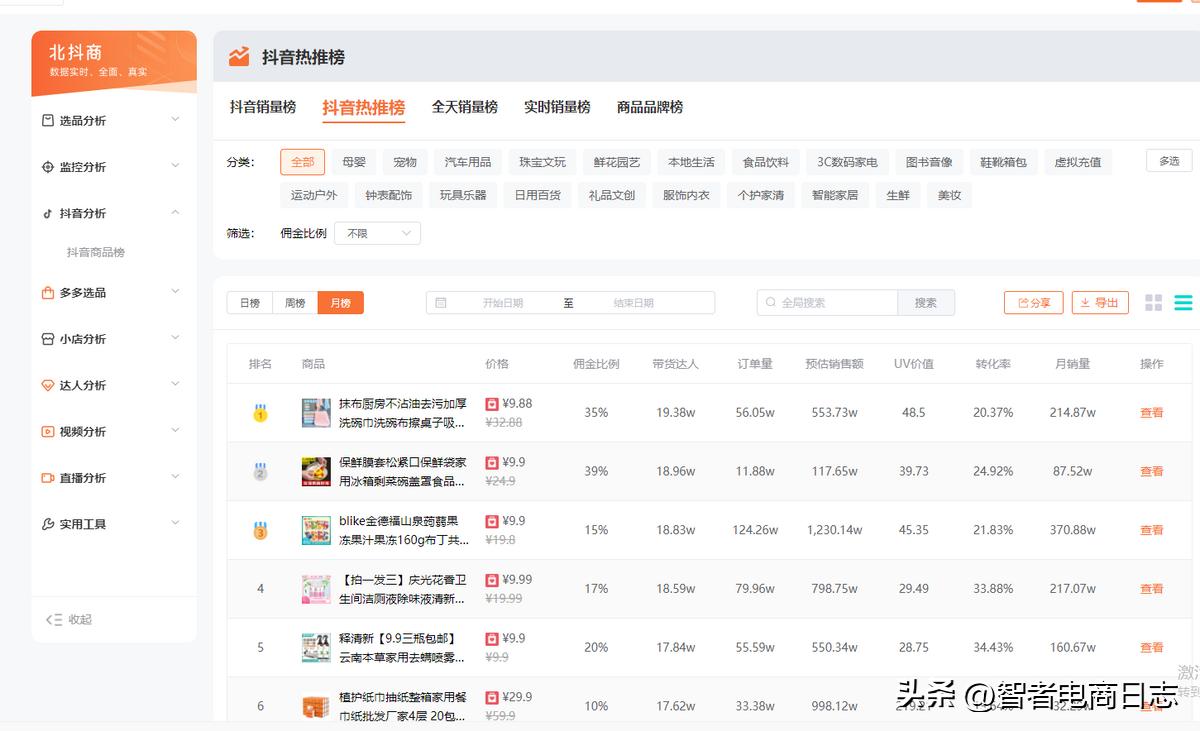Select the 月榜 monthly ranking toggle
Viewport: 1200px width, 731px height.
point(340,302)
